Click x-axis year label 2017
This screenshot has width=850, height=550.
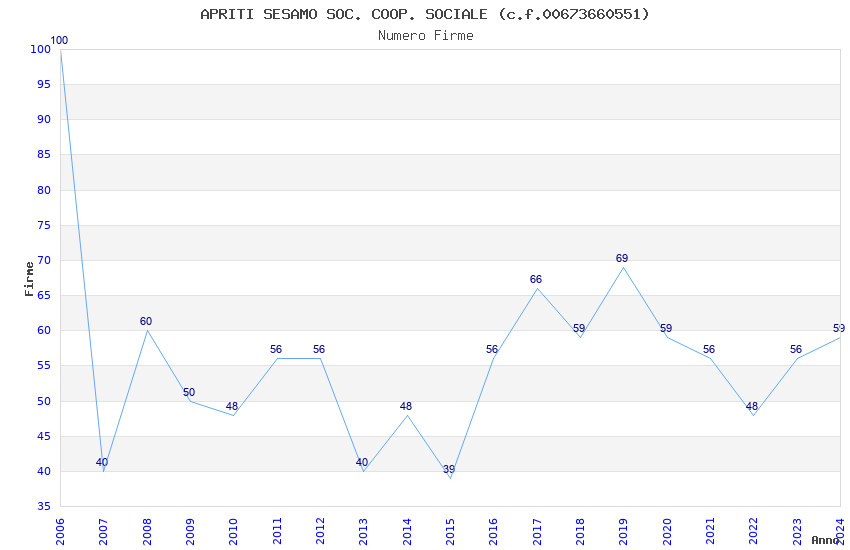[537, 531]
